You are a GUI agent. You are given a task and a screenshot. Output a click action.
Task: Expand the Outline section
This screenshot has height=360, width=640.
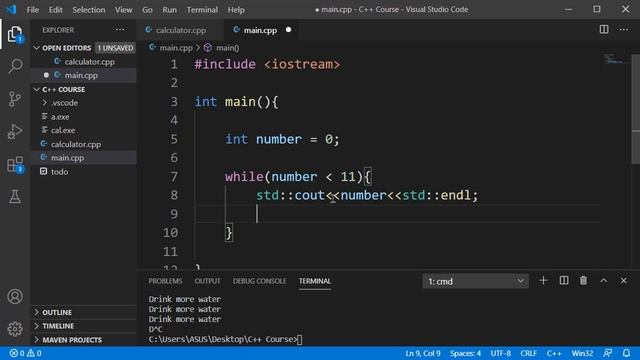point(84,312)
